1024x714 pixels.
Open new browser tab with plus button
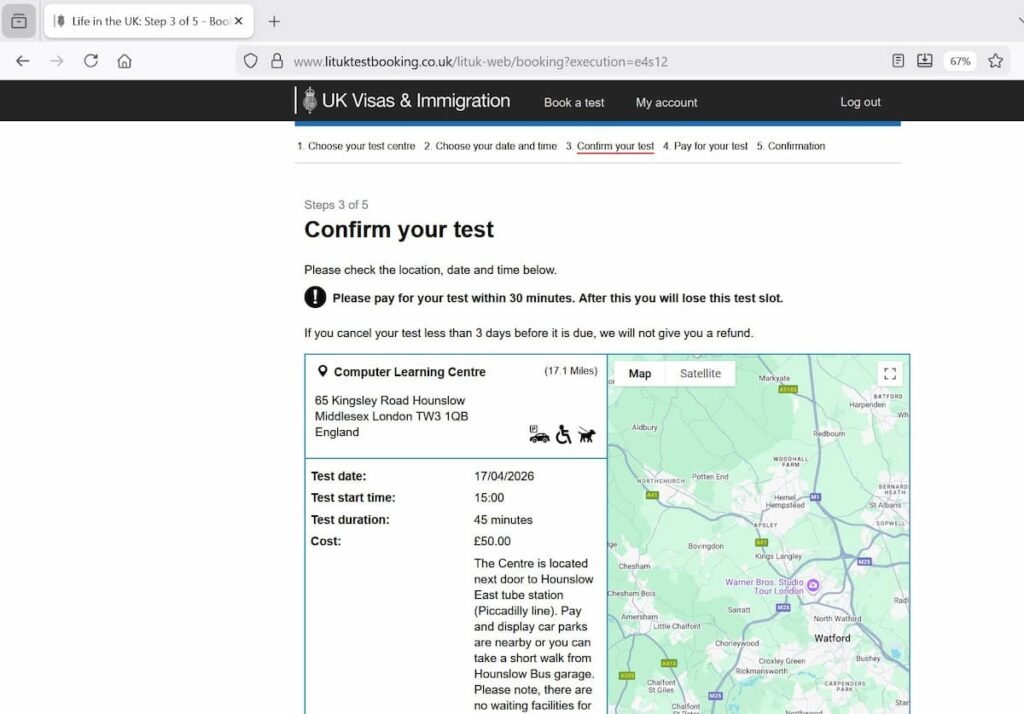click(274, 21)
